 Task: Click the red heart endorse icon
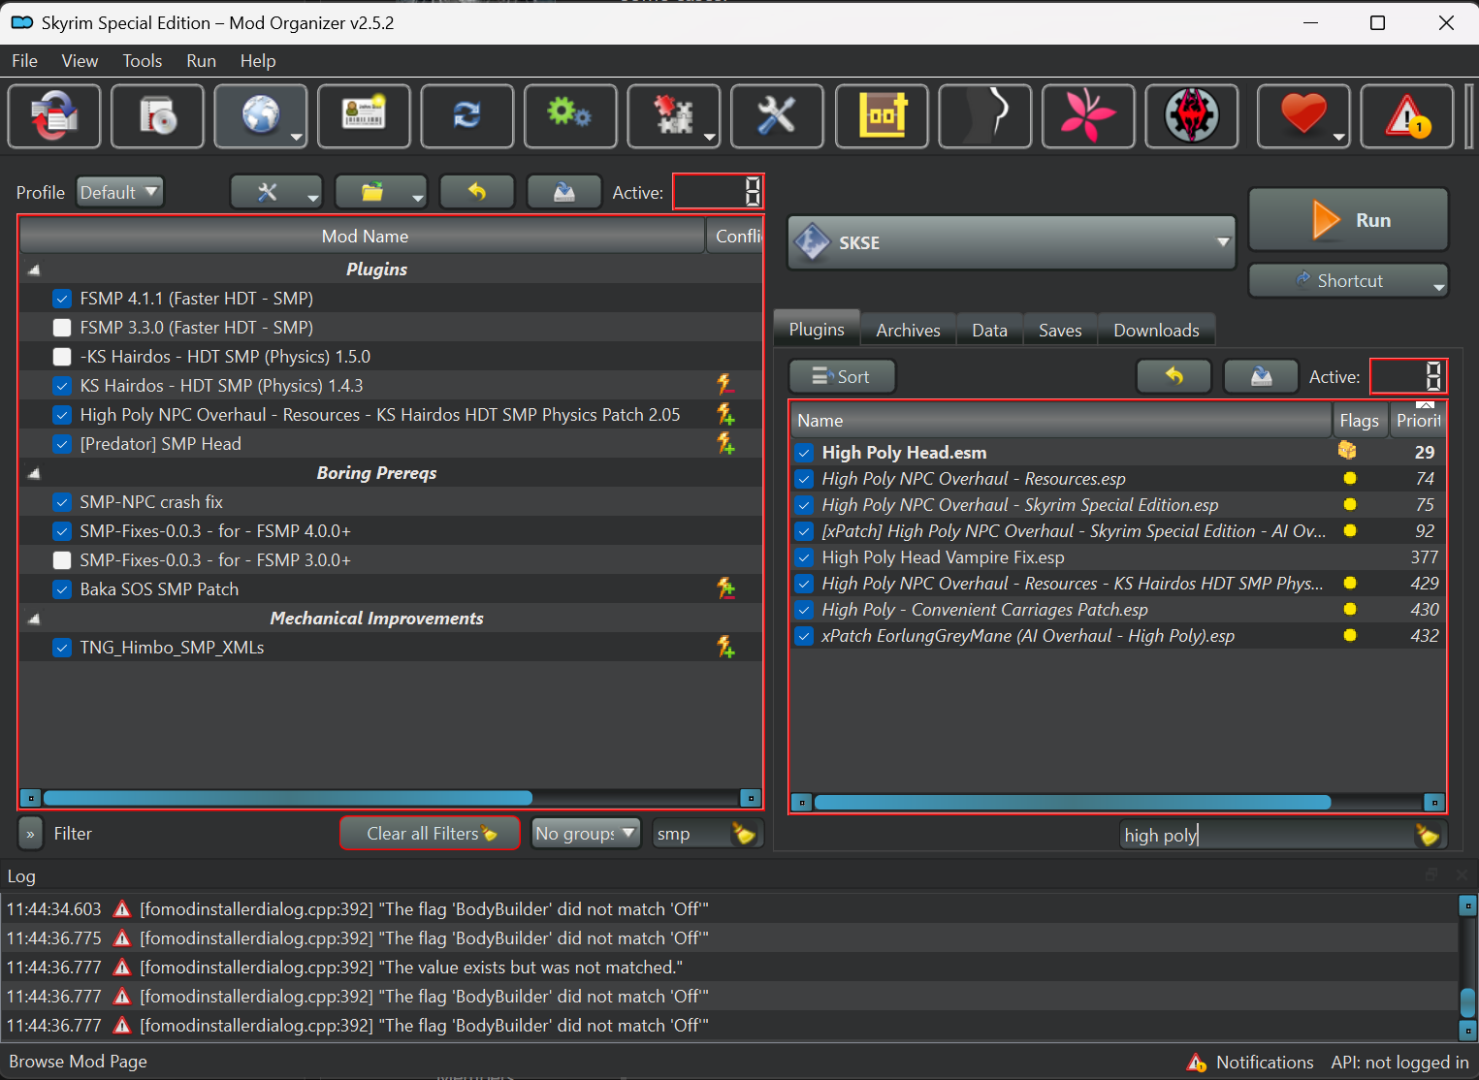[x=1303, y=116]
